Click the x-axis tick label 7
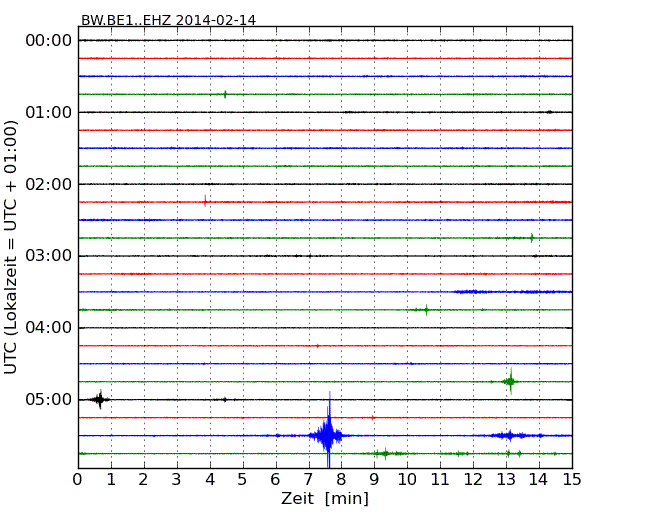Viewport: 650px width, 520px height. 308,480
